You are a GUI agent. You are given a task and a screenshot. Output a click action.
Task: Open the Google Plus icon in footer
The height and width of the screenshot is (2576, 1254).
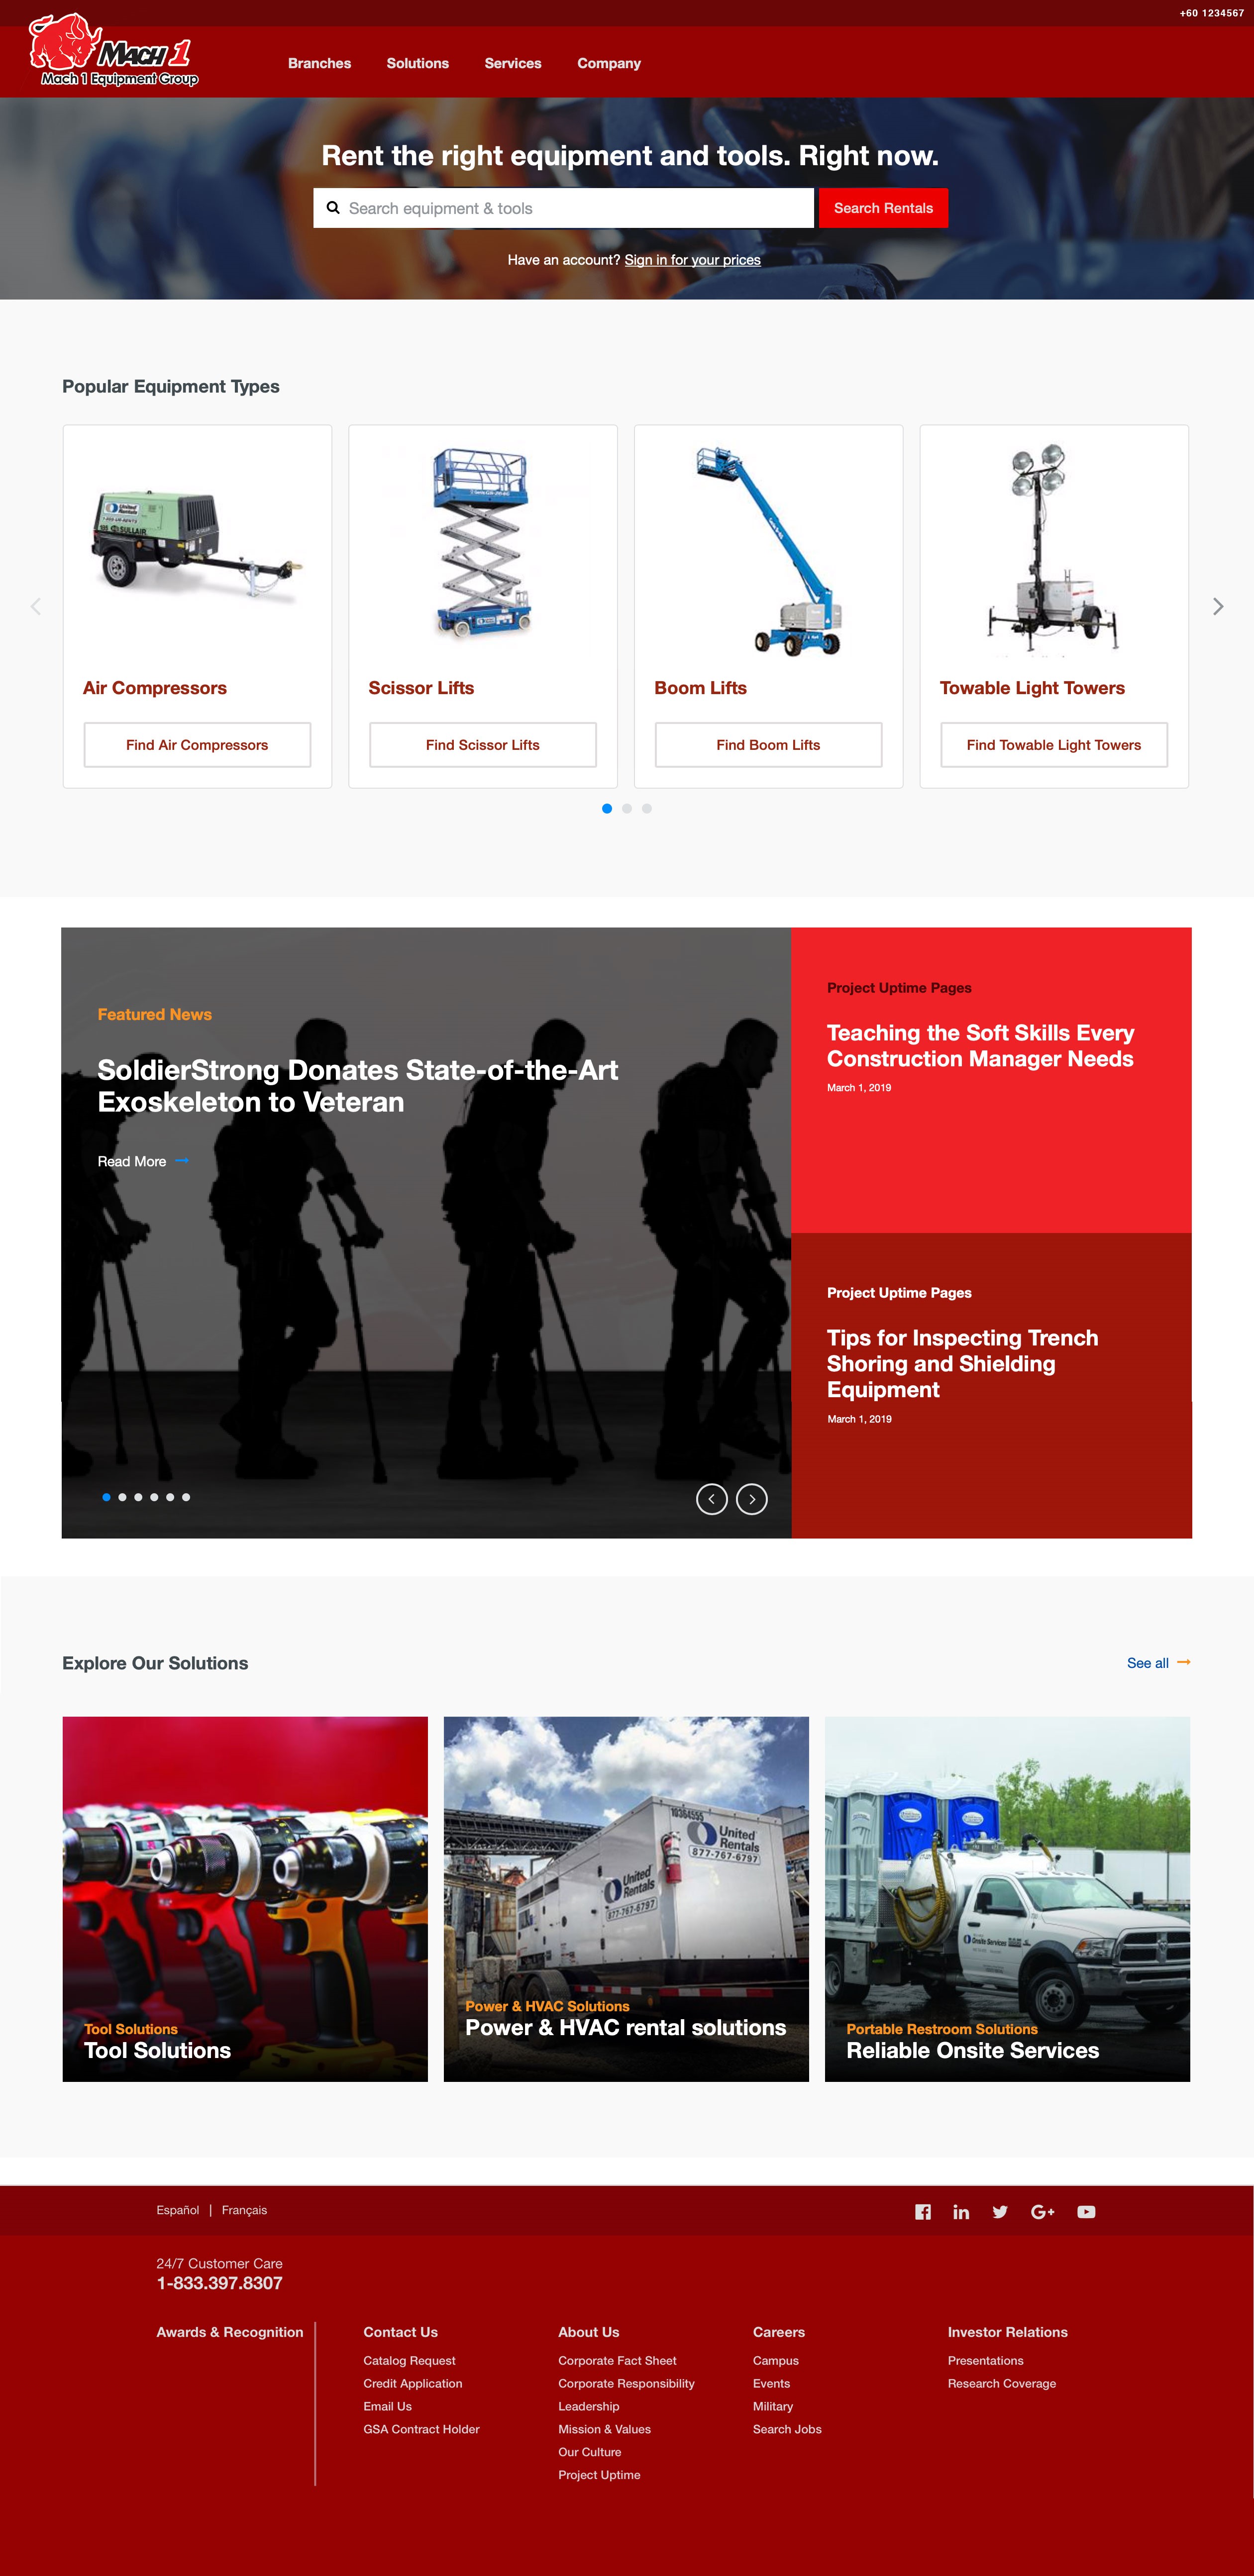[1043, 2212]
